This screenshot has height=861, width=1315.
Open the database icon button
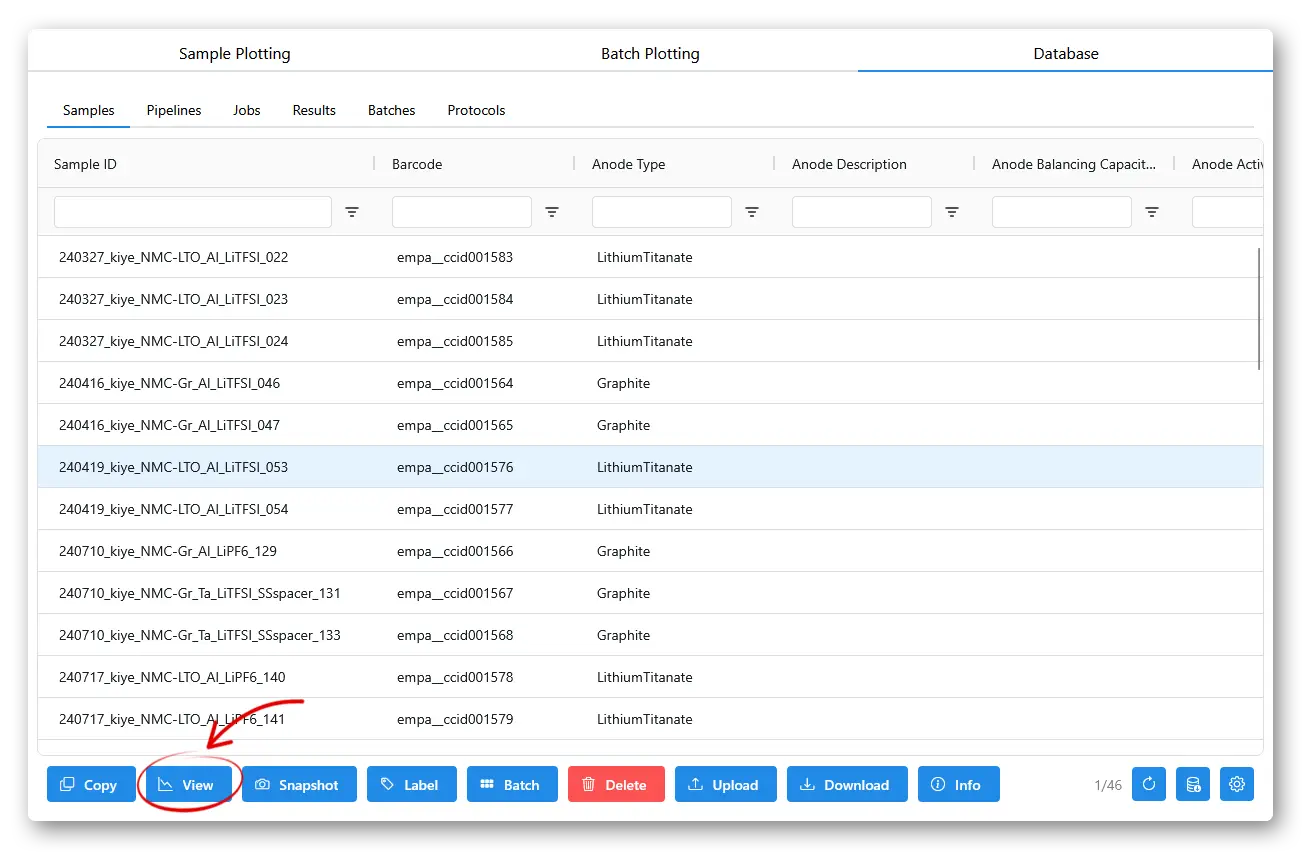pos(1193,785)
